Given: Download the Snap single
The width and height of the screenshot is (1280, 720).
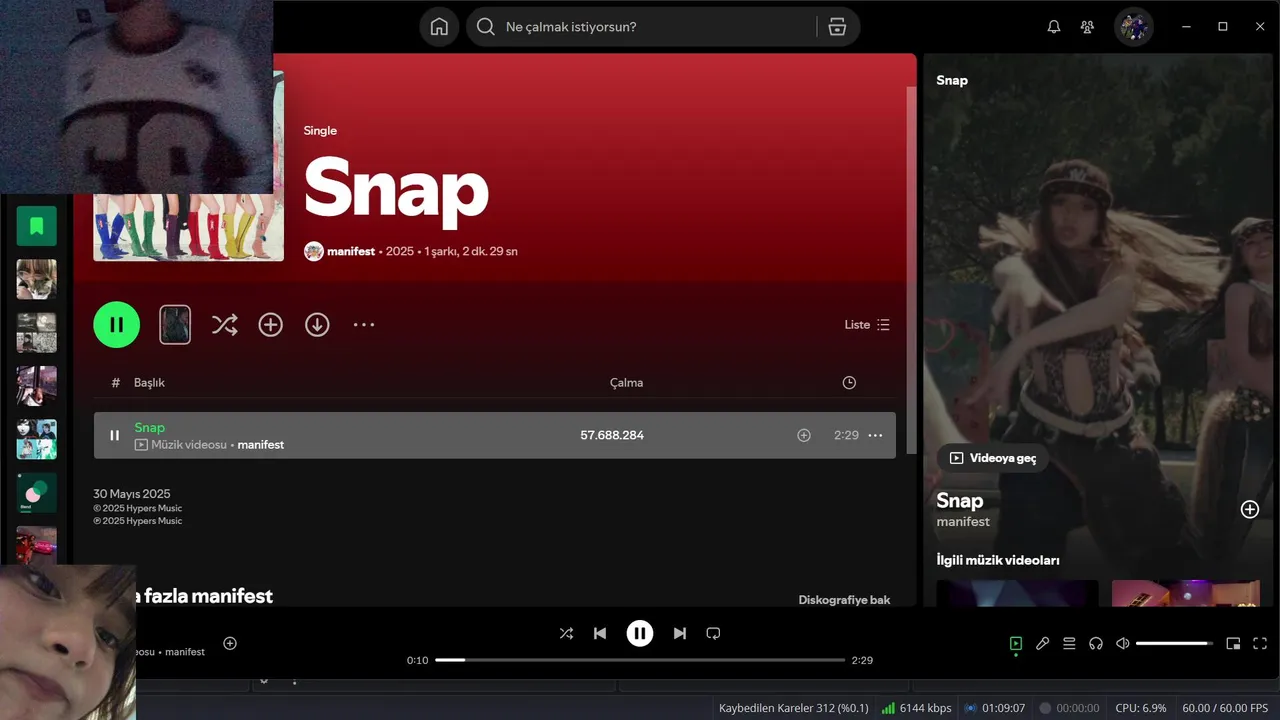Looking at the screenshot, I should pyautogui.click(x=317, y=324).
